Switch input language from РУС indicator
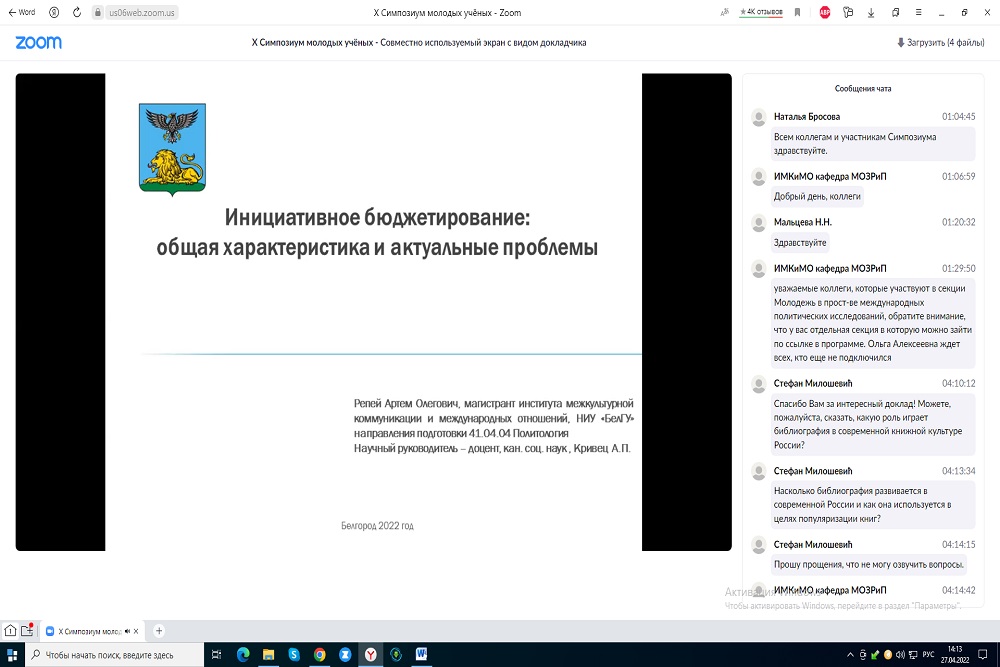 927,655
